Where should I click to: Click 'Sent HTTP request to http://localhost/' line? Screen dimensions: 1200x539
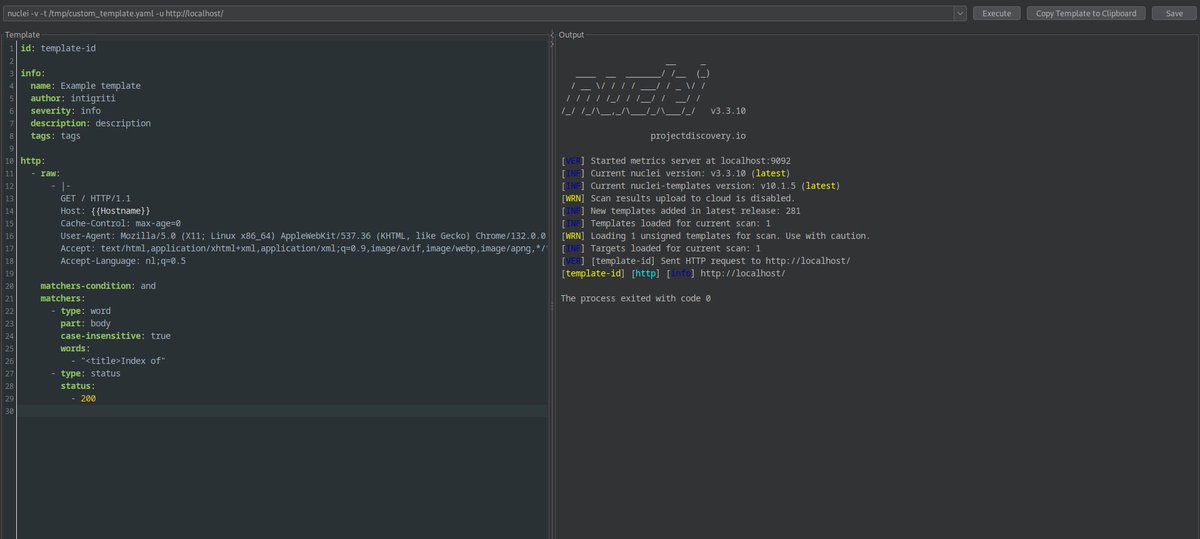[x=706, y=261]
